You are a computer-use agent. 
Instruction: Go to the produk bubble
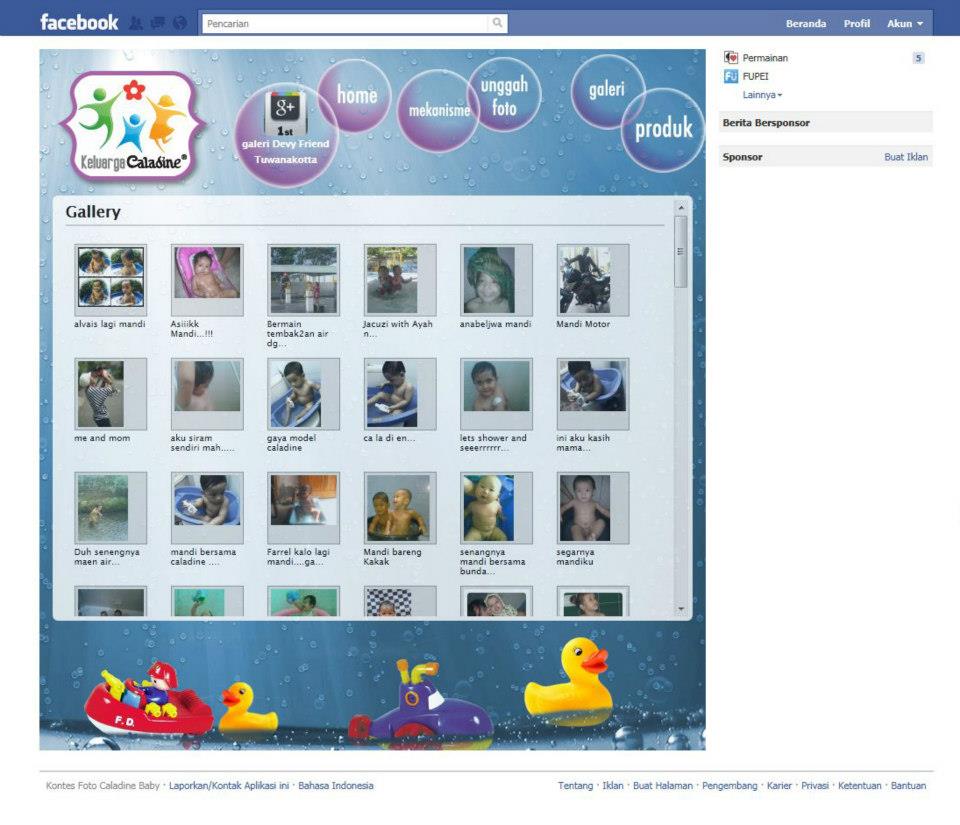point(664,130)
